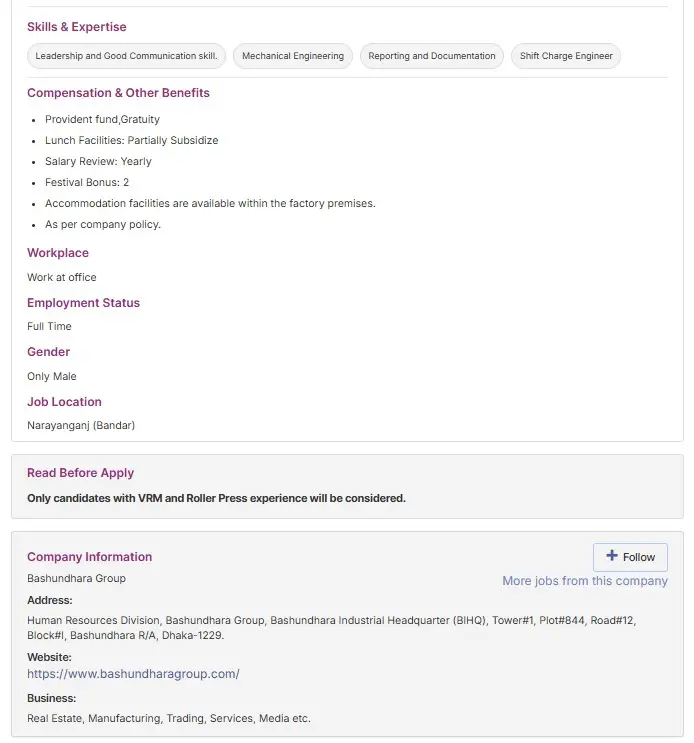Screen dimensions: 694x743
Task: Click the Job Location heading
Action: tap(64, 402)
